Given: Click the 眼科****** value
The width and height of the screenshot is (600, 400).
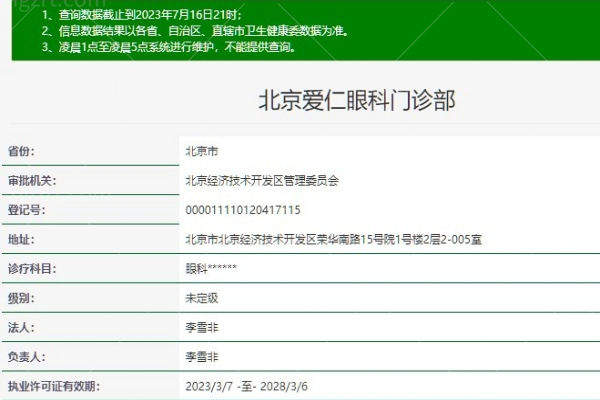Looking at the screenshot, I should click(211, 268).
